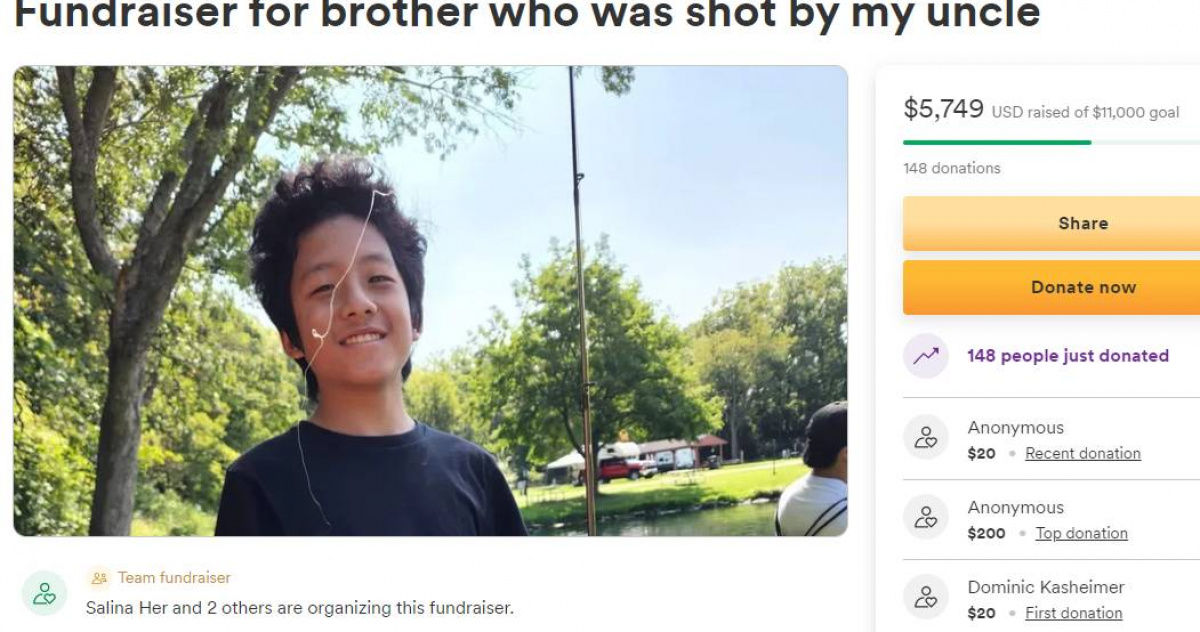
Task: Click the Dominic Kasheimer donor name
Action: click(1046, 587)
